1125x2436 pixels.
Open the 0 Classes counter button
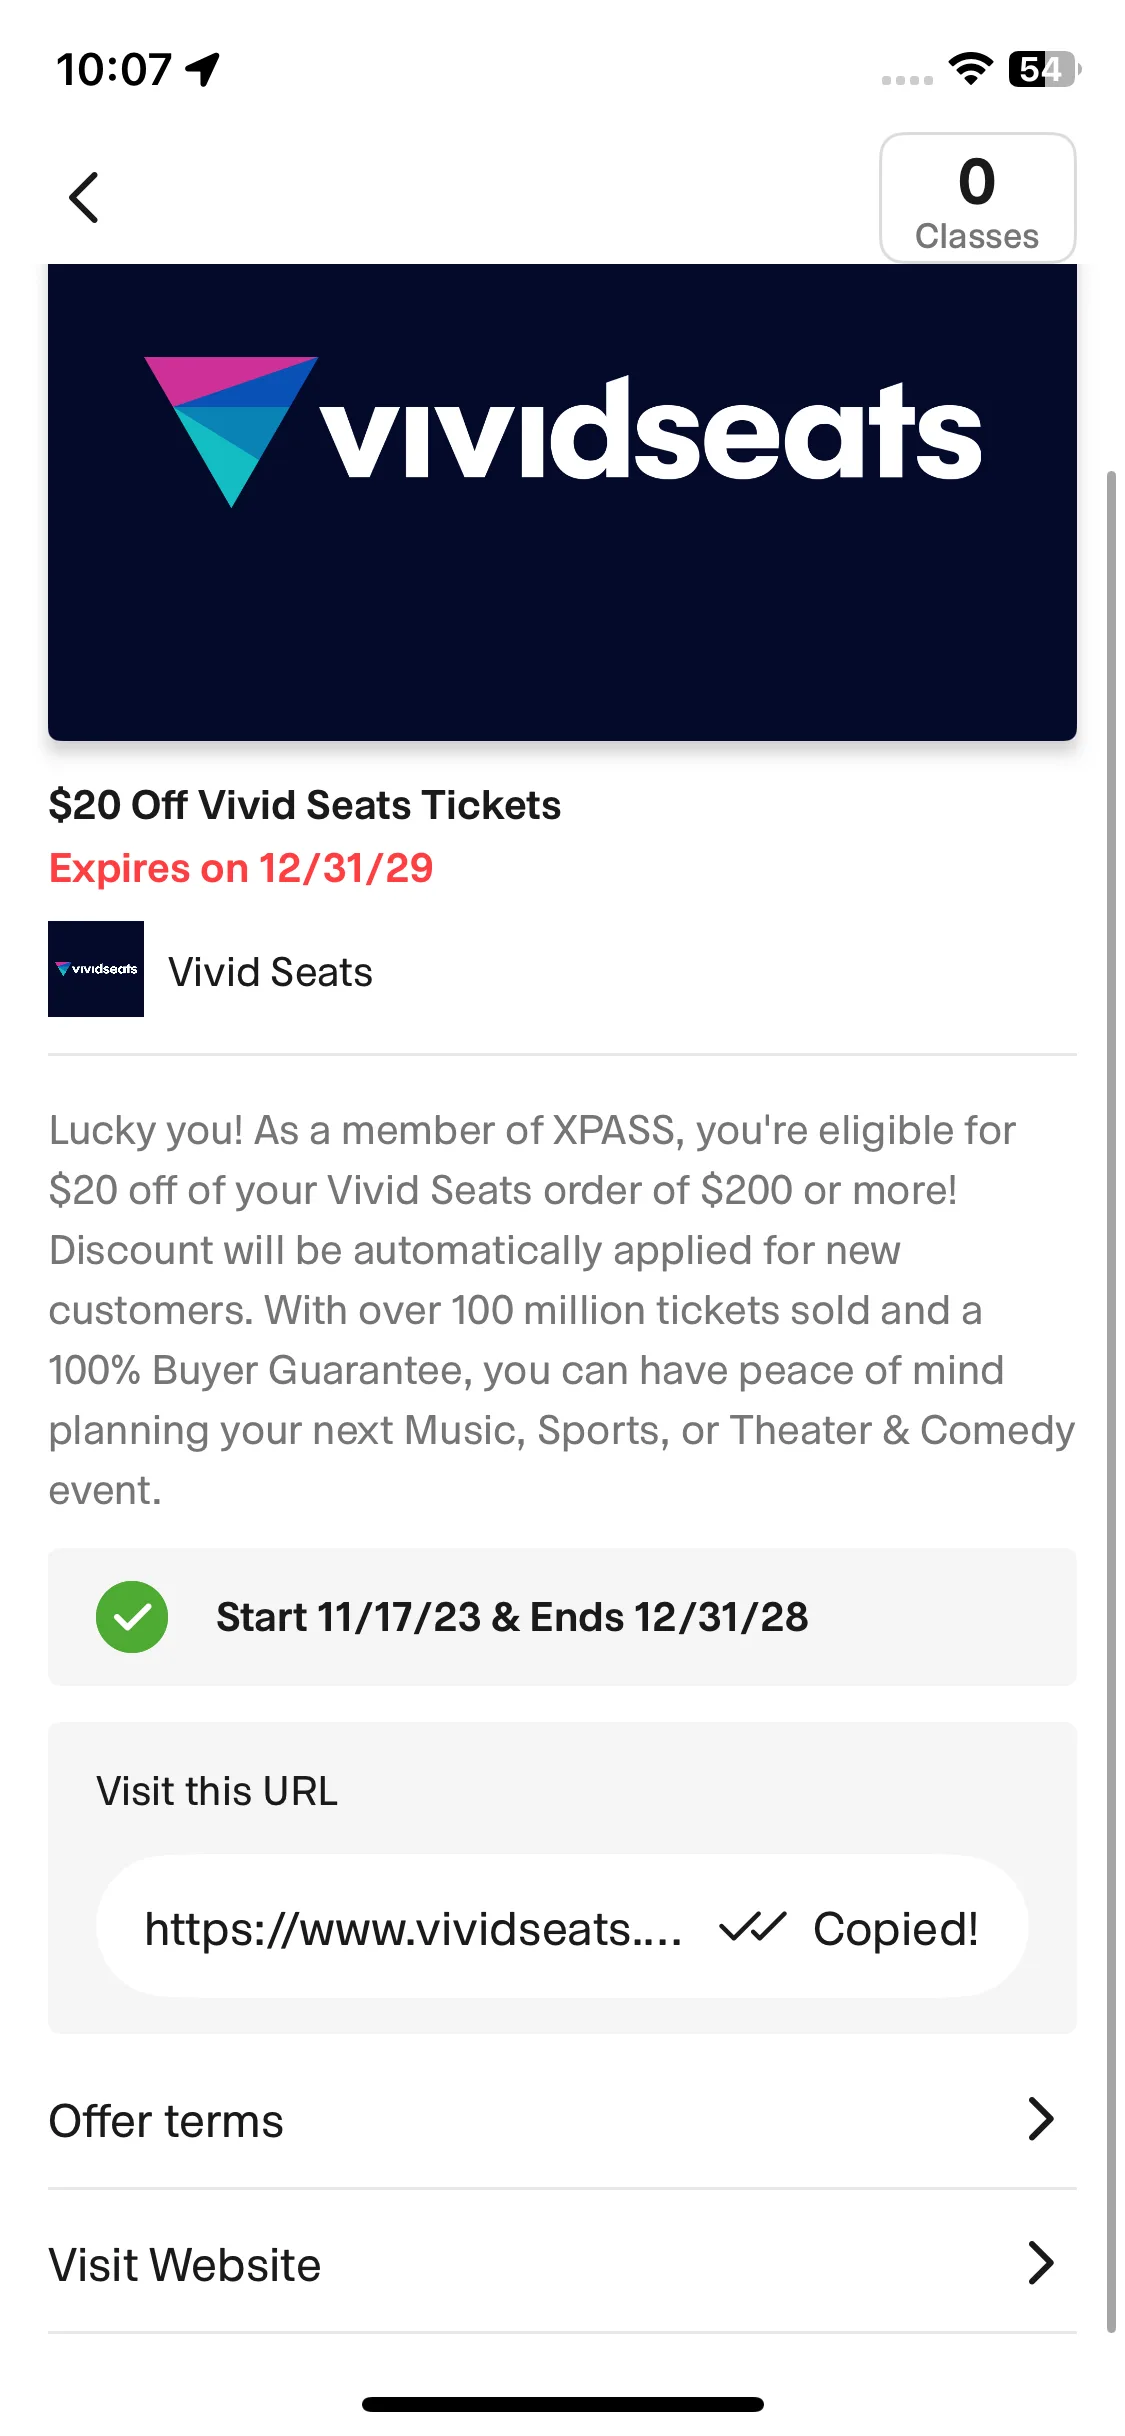(x=977, y=198)
